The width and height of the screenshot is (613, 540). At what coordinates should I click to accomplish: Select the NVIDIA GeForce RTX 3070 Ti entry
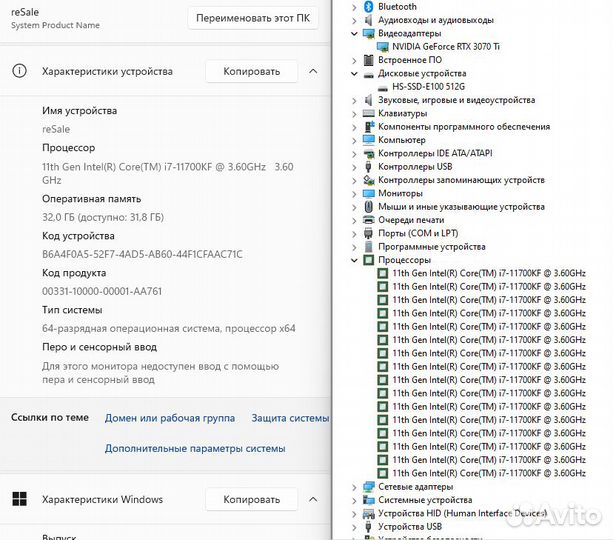pos(446,47)
